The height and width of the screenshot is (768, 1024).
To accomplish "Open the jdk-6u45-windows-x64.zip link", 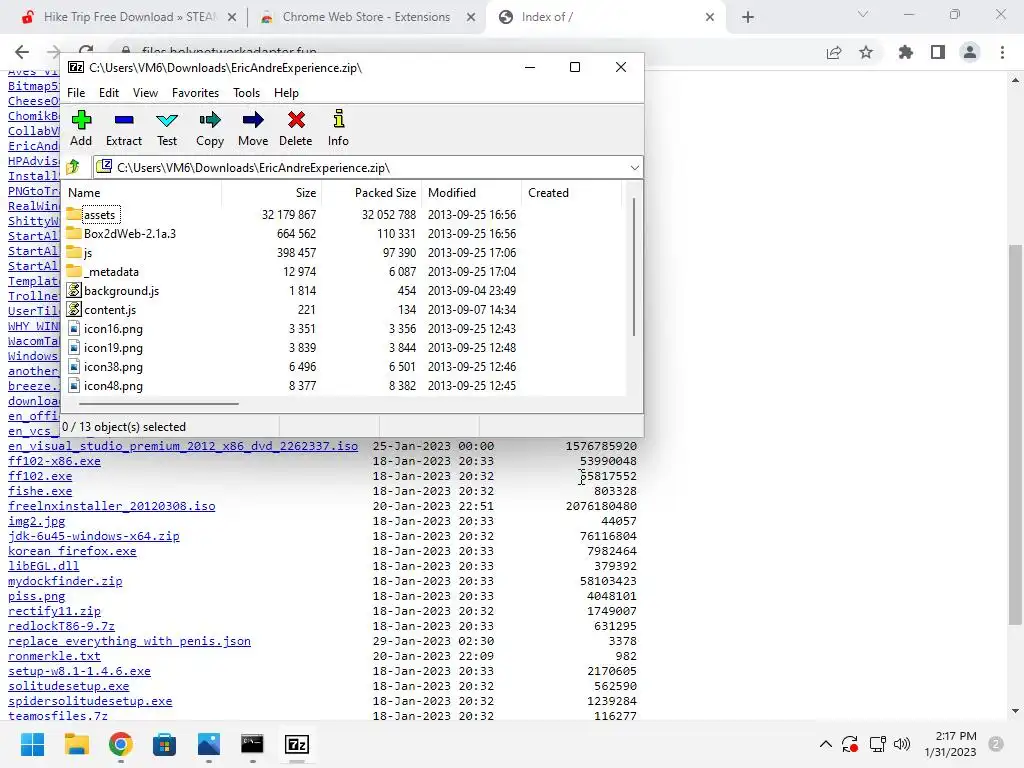I will click(x=93, y=536).
